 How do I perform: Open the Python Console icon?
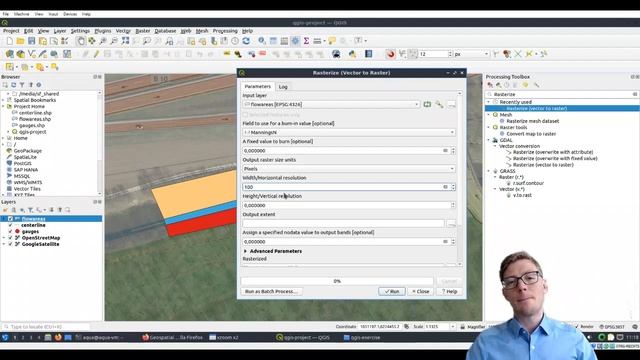(352, 54)
